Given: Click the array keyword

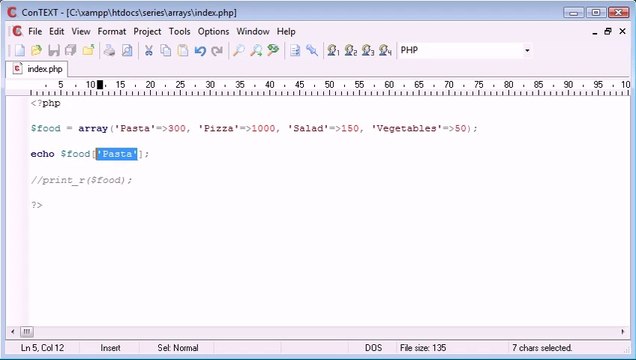Looking at the screenshot, I should pyautogui.click(x=93, y=129).
